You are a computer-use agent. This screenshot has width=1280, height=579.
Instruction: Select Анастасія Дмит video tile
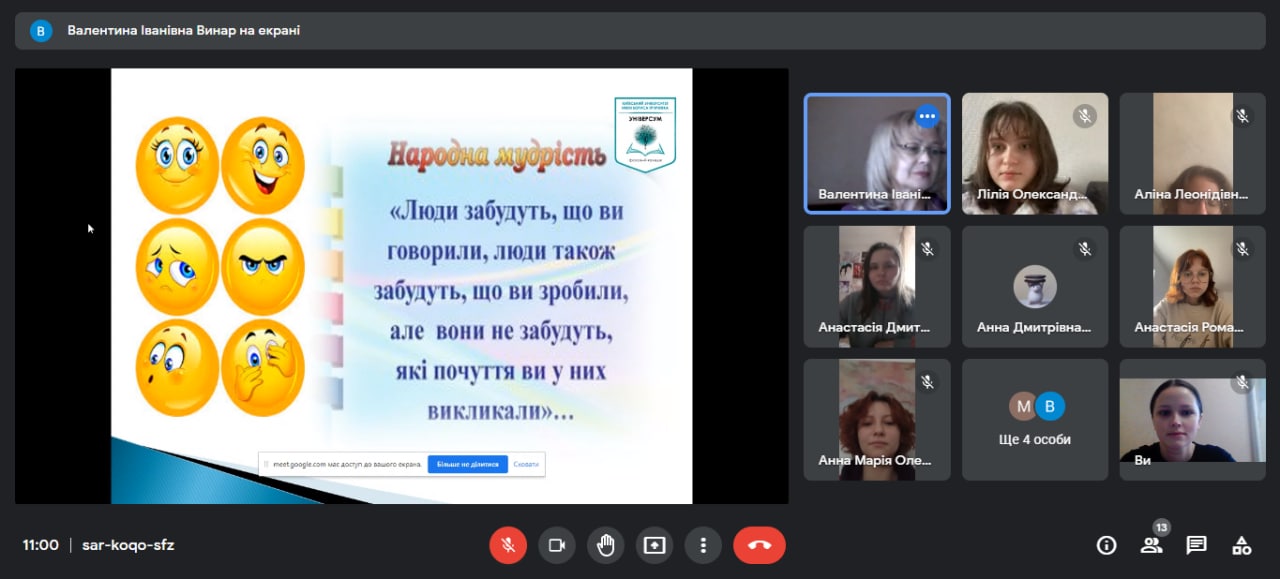tap(877, 287)
